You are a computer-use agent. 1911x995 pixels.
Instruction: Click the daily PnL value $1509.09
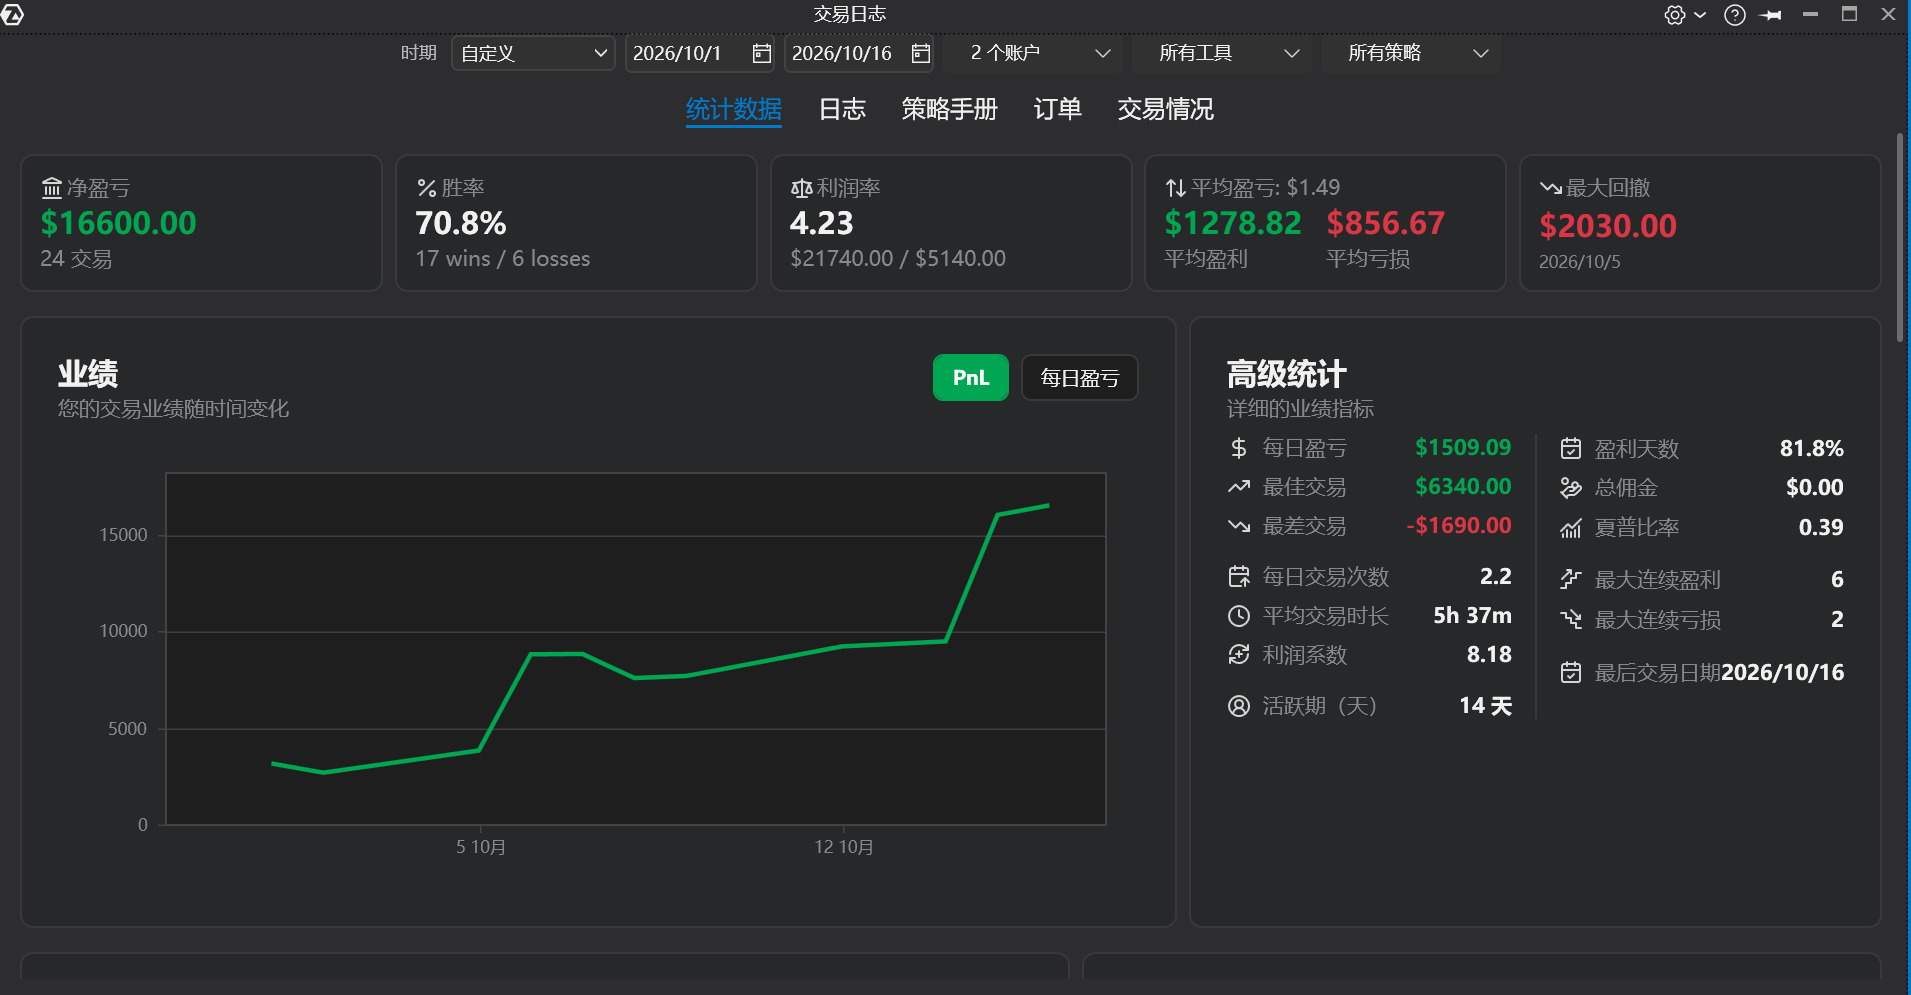click(1463, 448)
